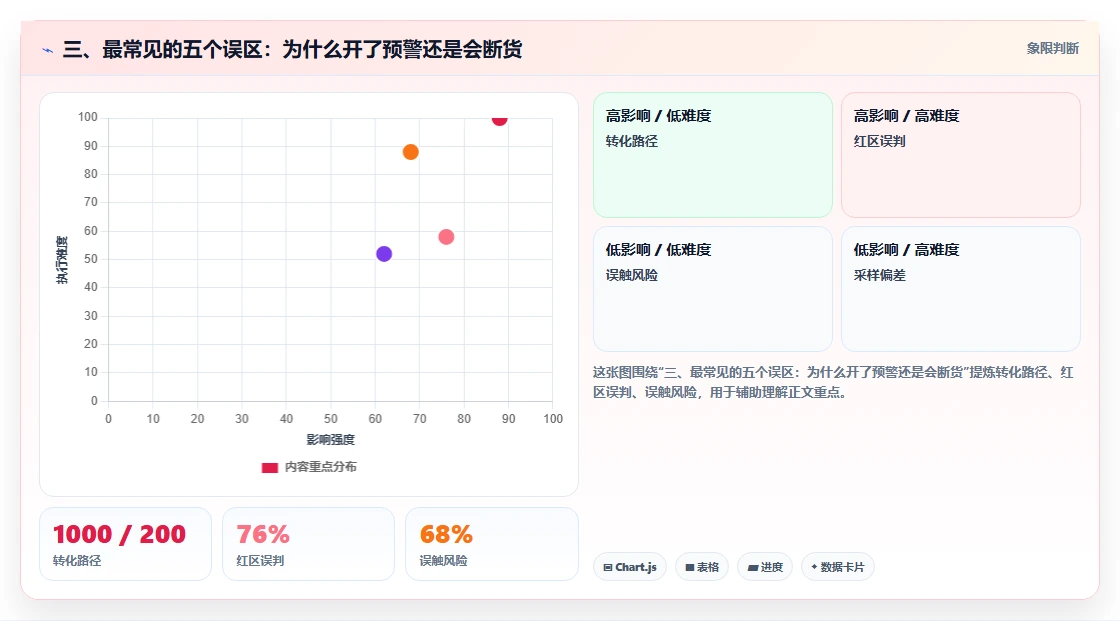Click the Chart.js tag
Image resolution: width=1120 pixels, height=621 pixels.
click(x=630, y=567)
